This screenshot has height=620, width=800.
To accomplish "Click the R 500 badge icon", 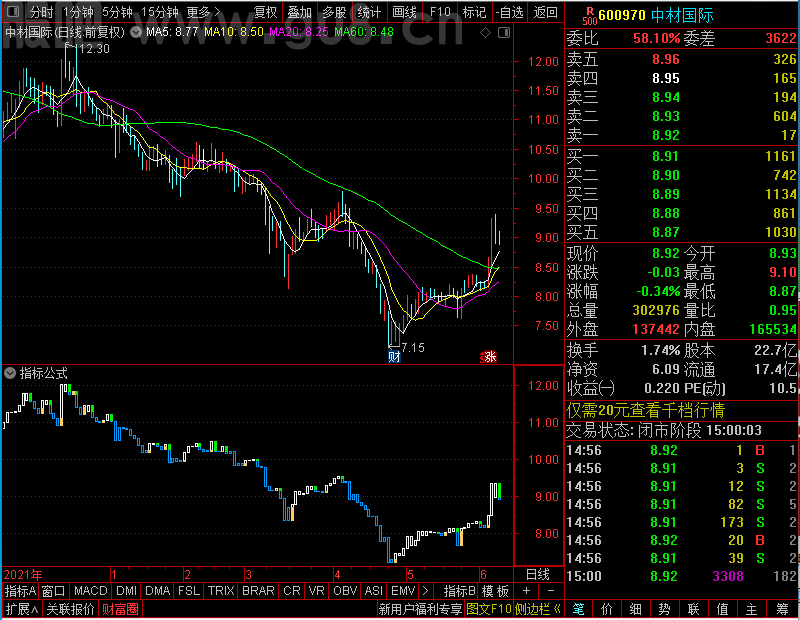I will point(590,16).
